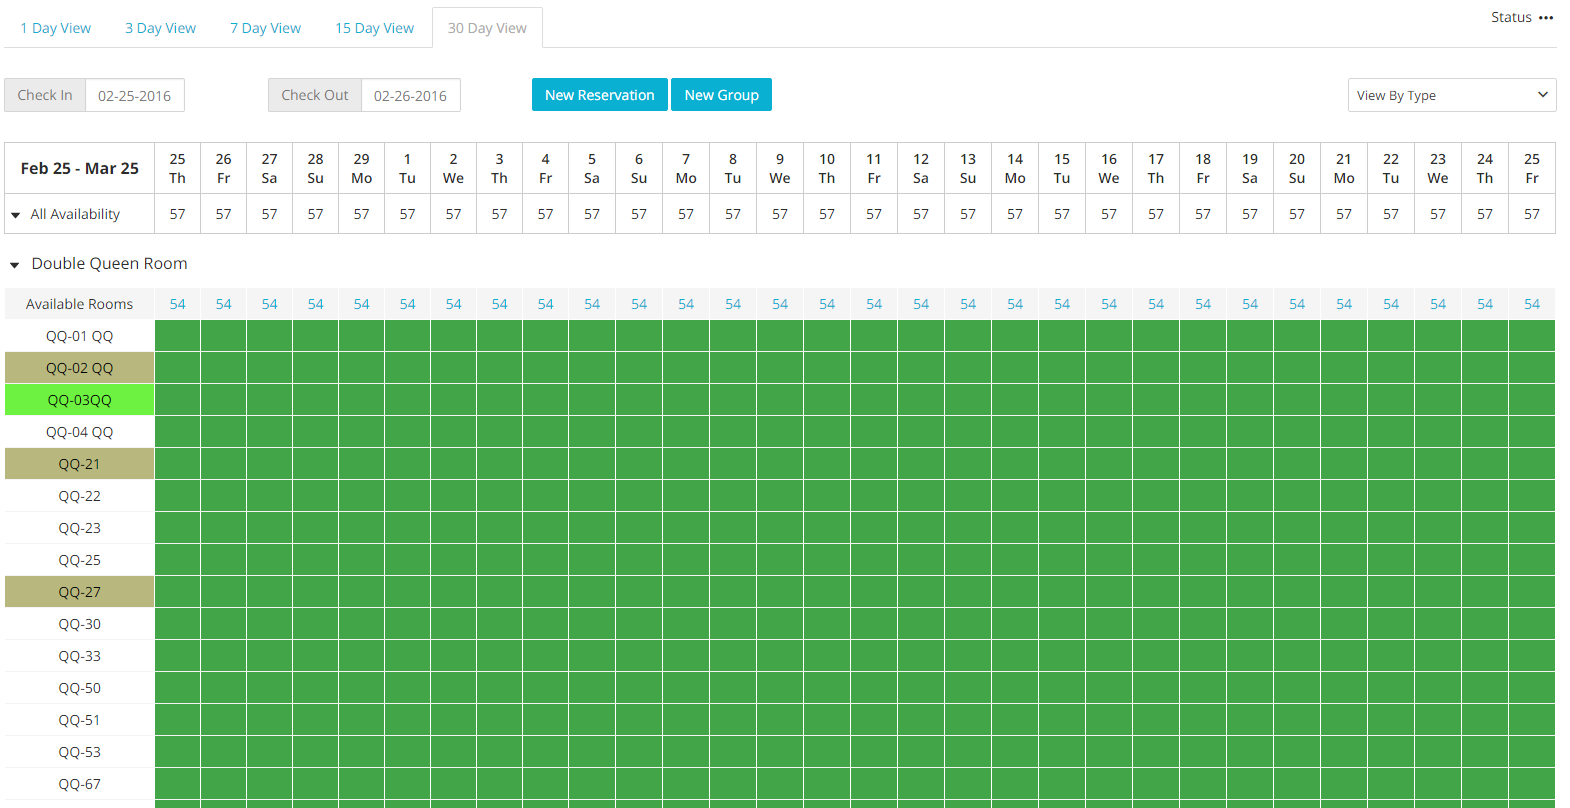Click the Feb 25 - Mar 25 range header

point(79,168)
